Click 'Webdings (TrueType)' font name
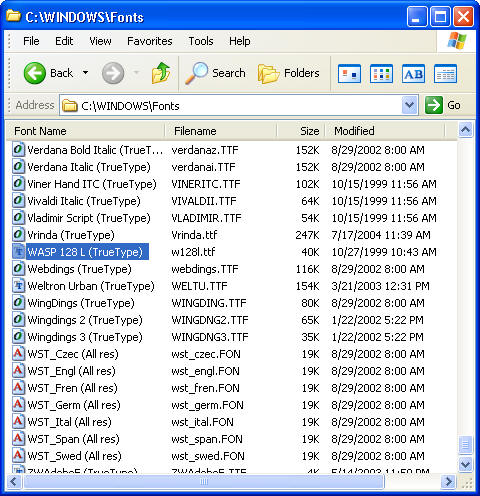 click(x=80, y=269)
